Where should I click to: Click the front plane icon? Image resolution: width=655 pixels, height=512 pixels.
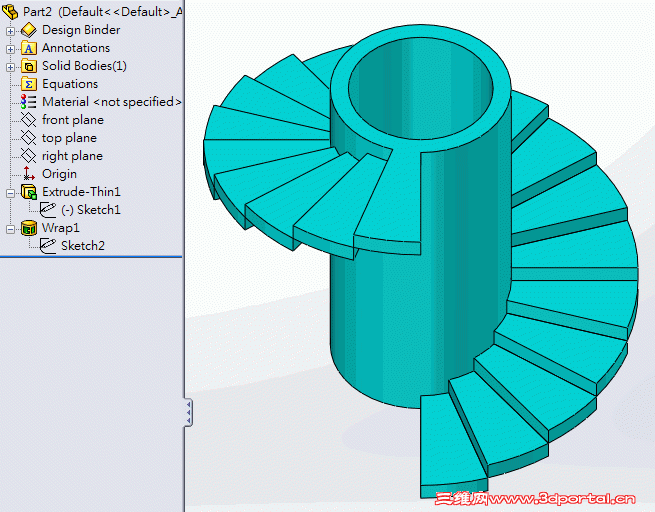tap(28, 120)
